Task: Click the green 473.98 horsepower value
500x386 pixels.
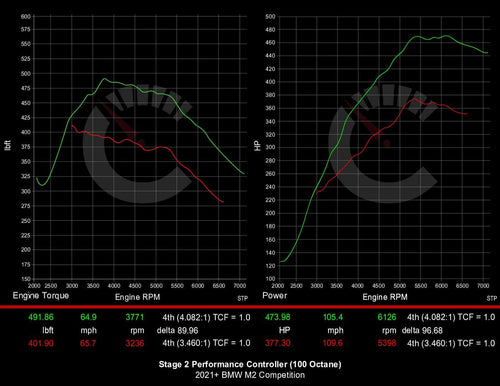Action: pyautogui.click(x=278, y=317)
